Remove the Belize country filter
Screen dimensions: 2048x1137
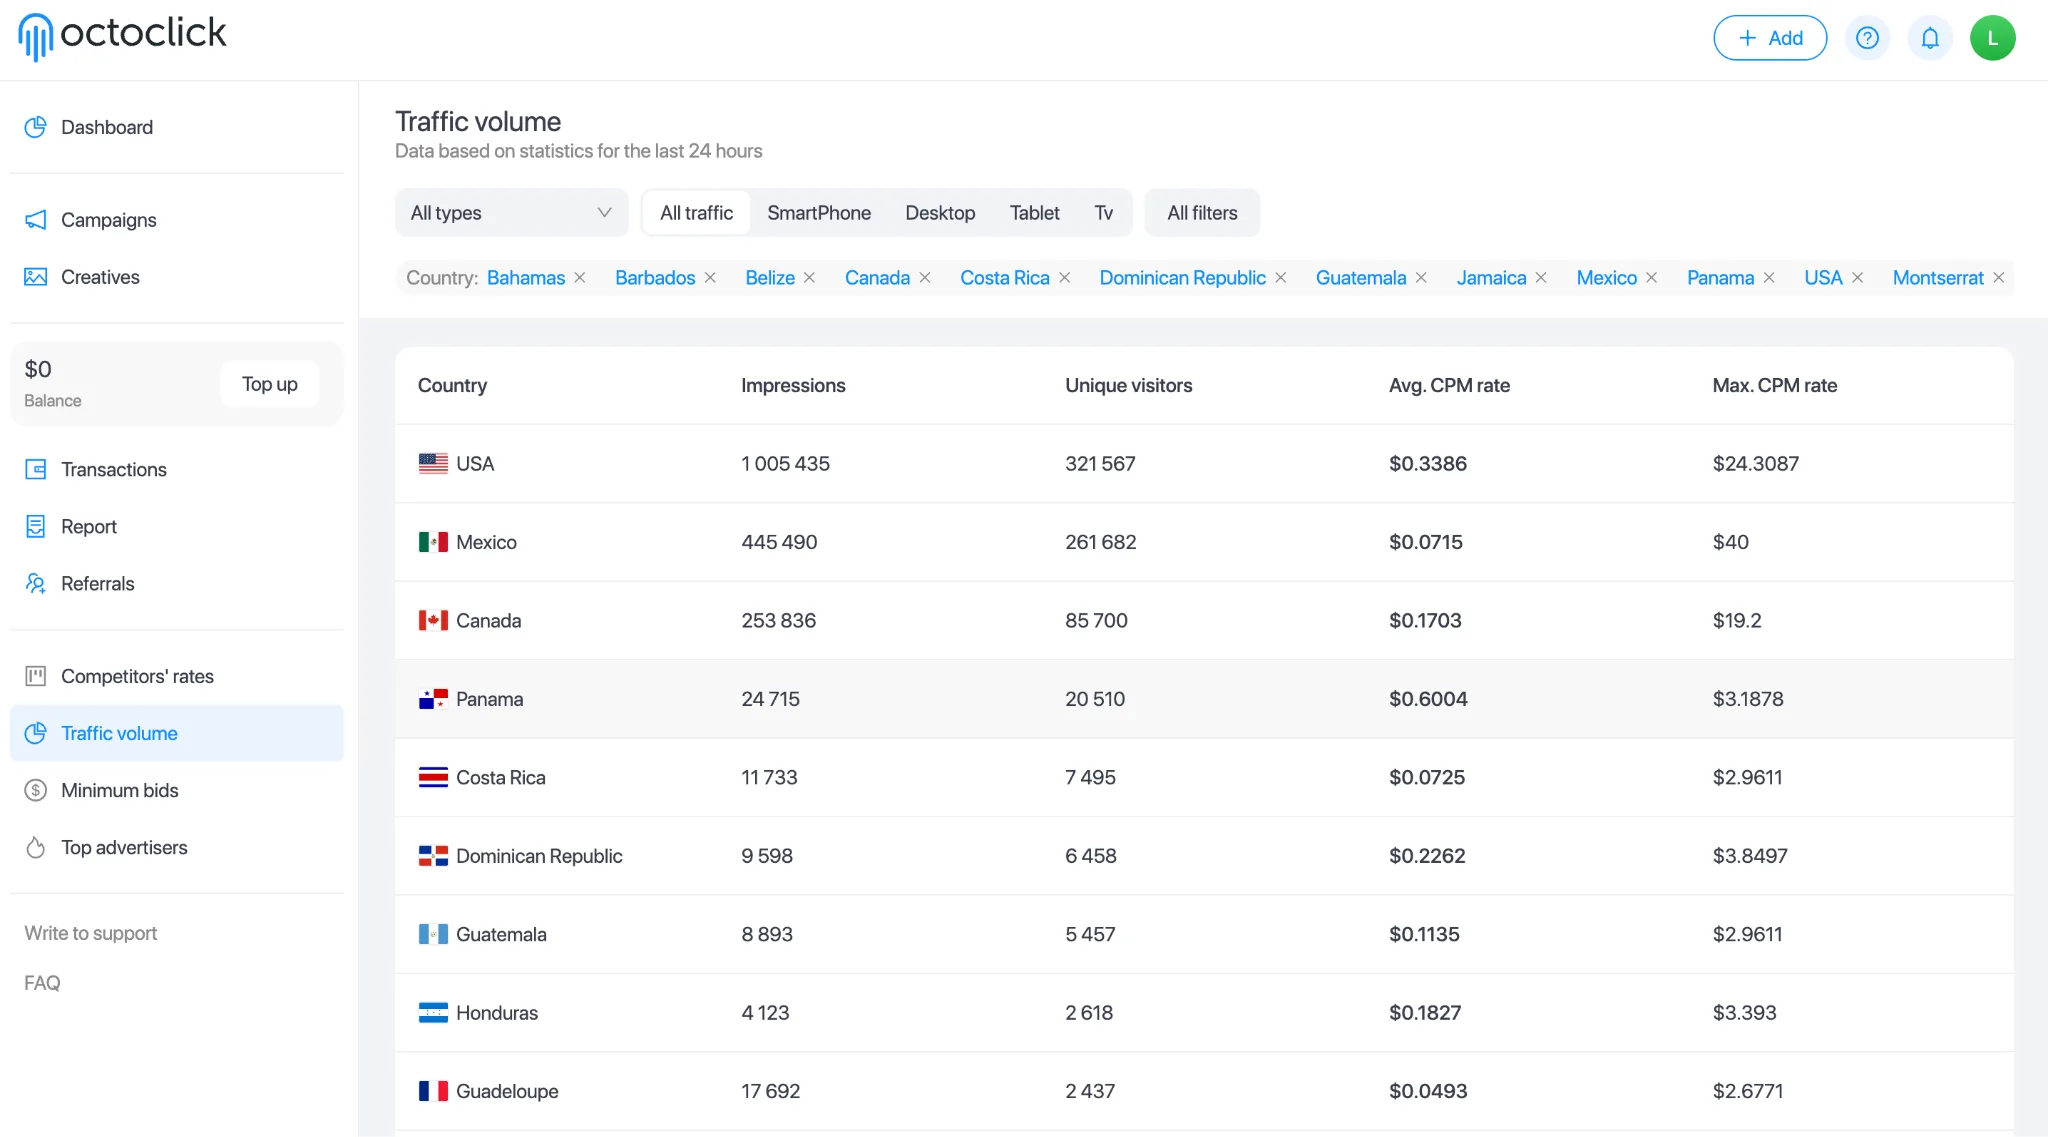(x=810, y=278)
